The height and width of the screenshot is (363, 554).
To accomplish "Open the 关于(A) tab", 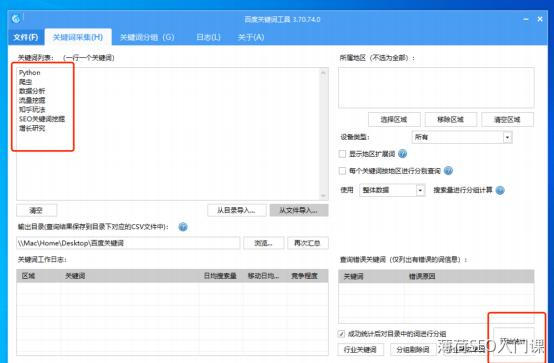I will tap(251, 37).
